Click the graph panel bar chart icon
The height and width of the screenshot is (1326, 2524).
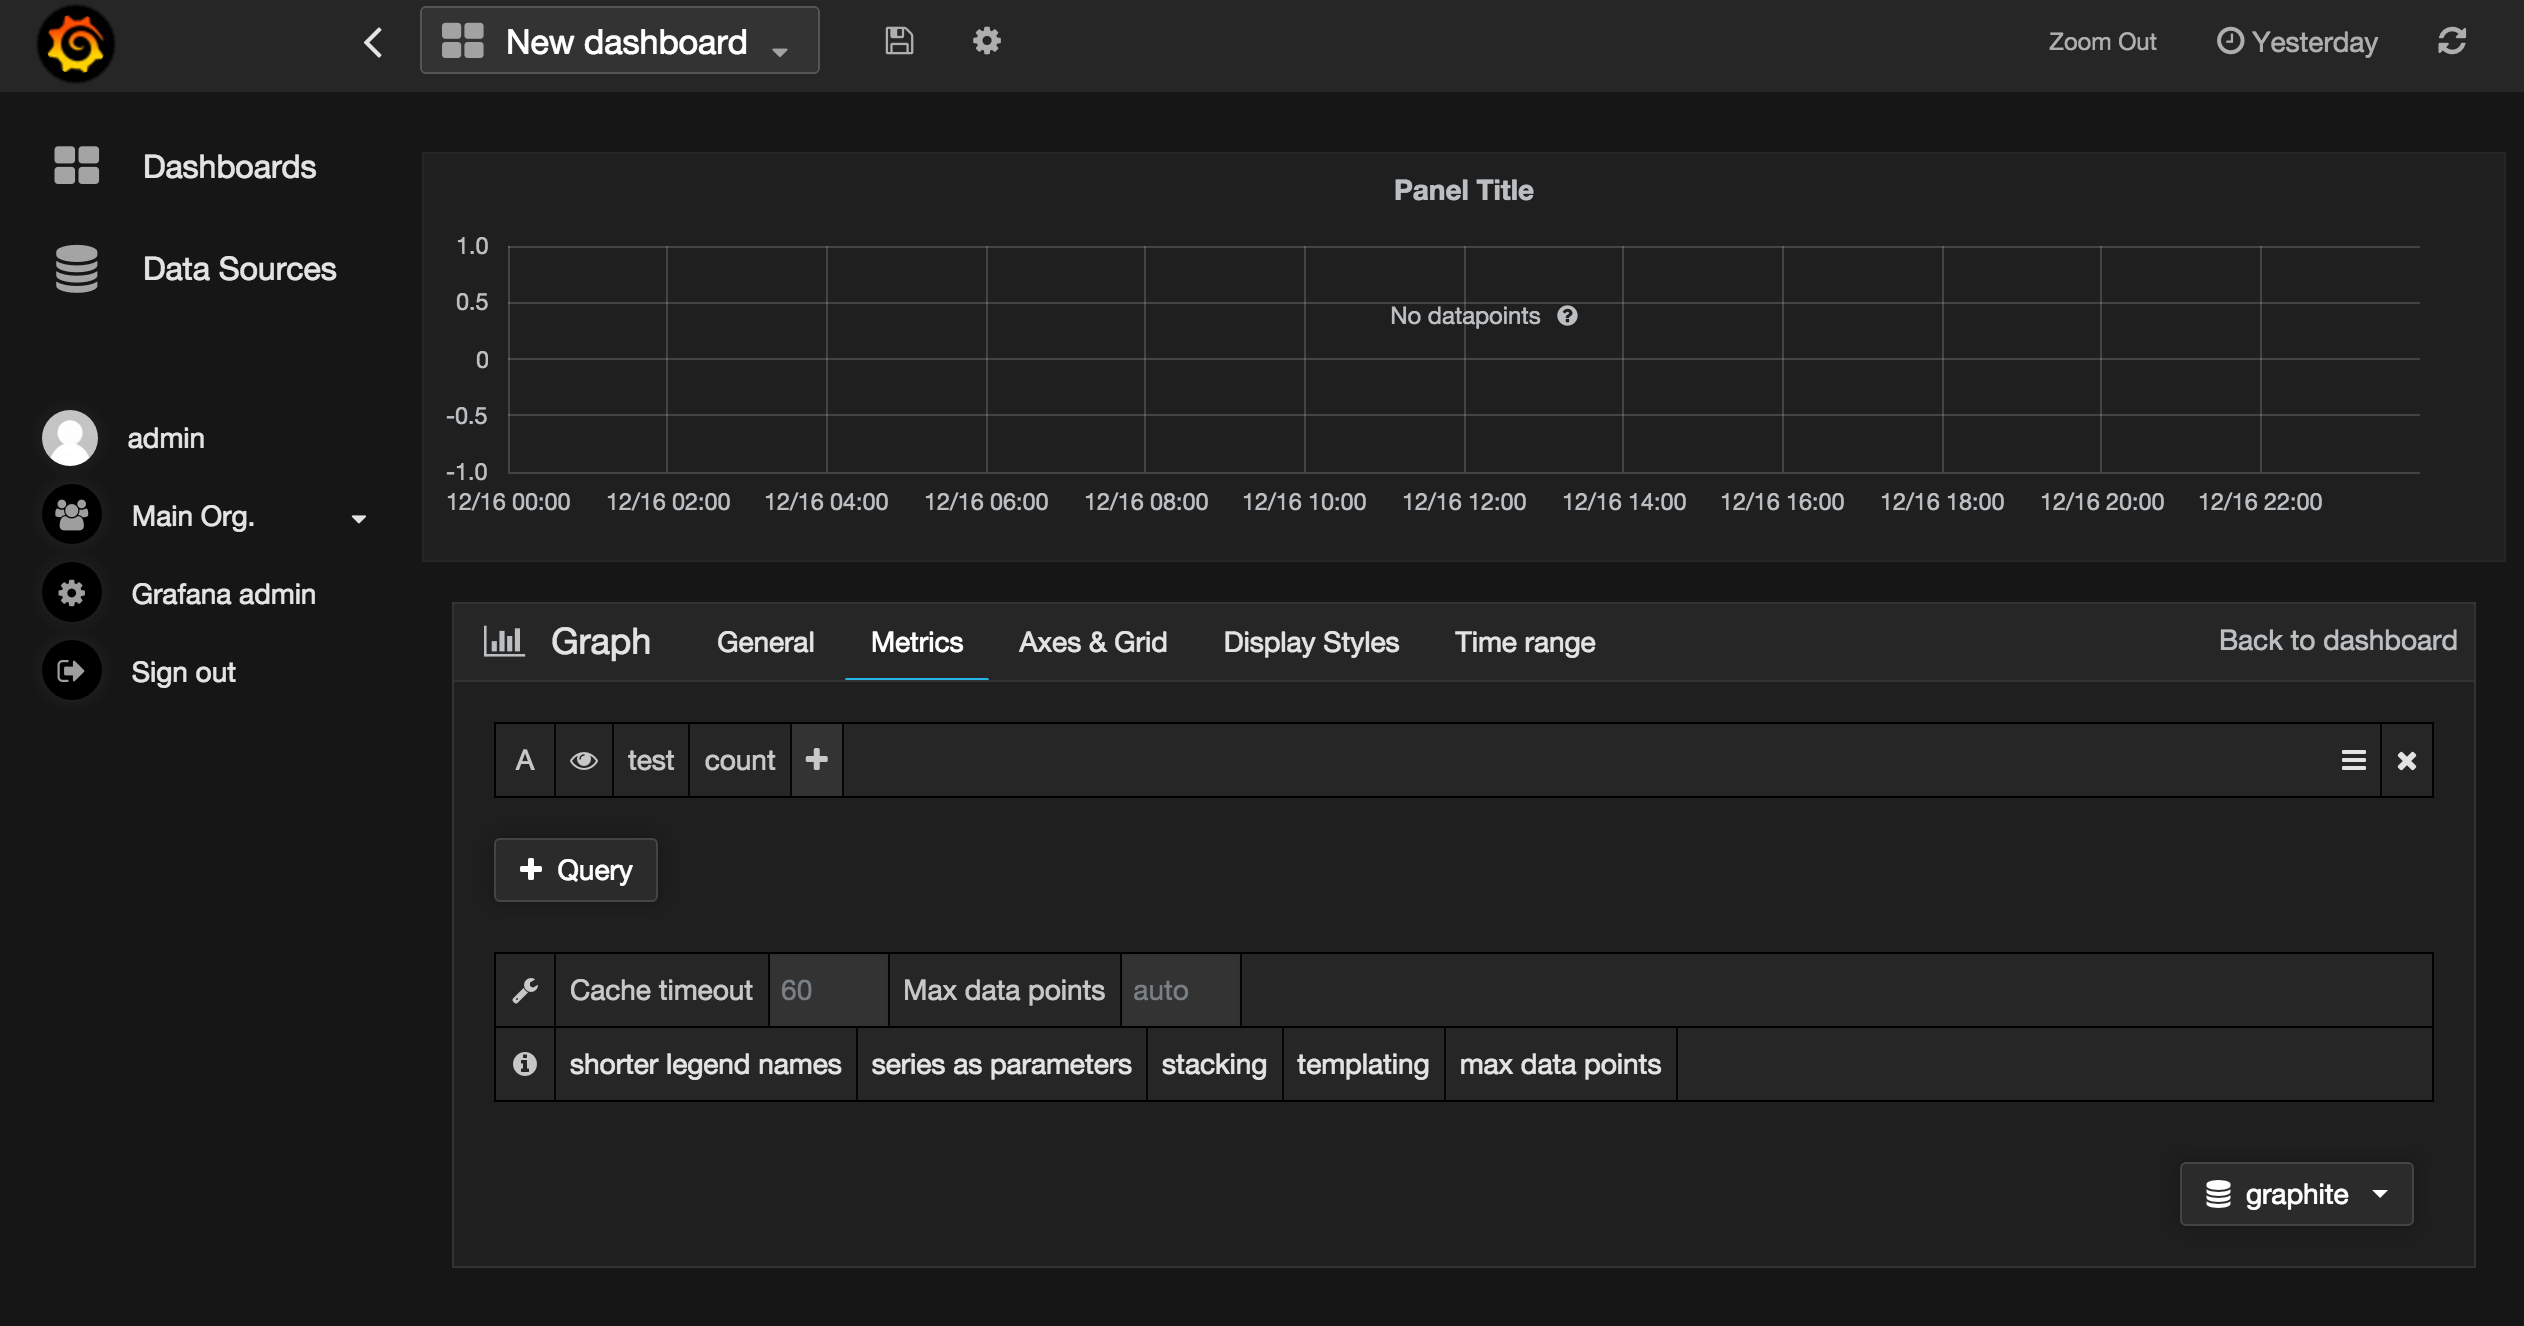(501, 641)
